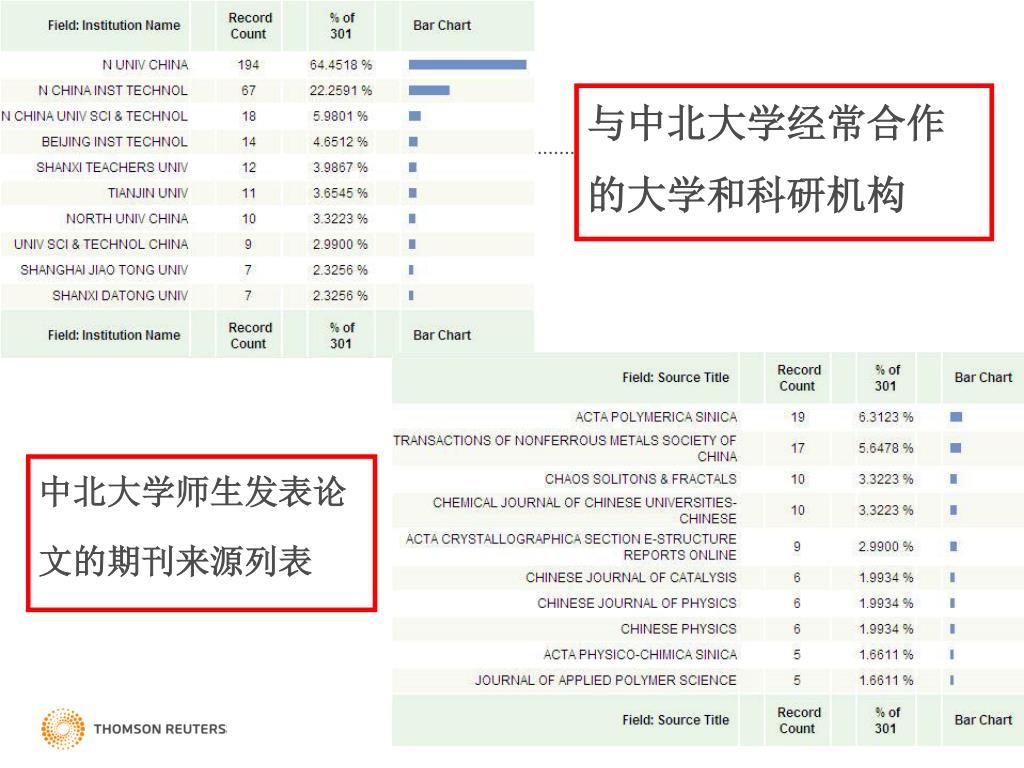The image size is (1024, 768).
Task: Click the Thomson Reuters logo
Action: pos(134,728)
